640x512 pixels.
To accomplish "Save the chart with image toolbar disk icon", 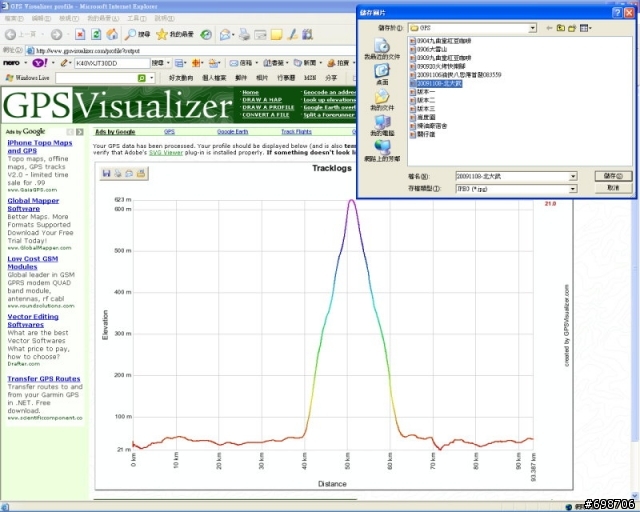I will click(x=107, y=174).
